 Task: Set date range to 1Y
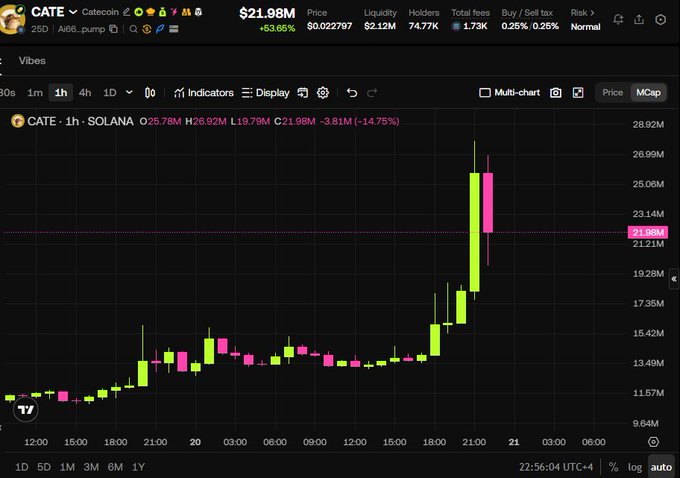pyautogui.click(x=138, y=467)
